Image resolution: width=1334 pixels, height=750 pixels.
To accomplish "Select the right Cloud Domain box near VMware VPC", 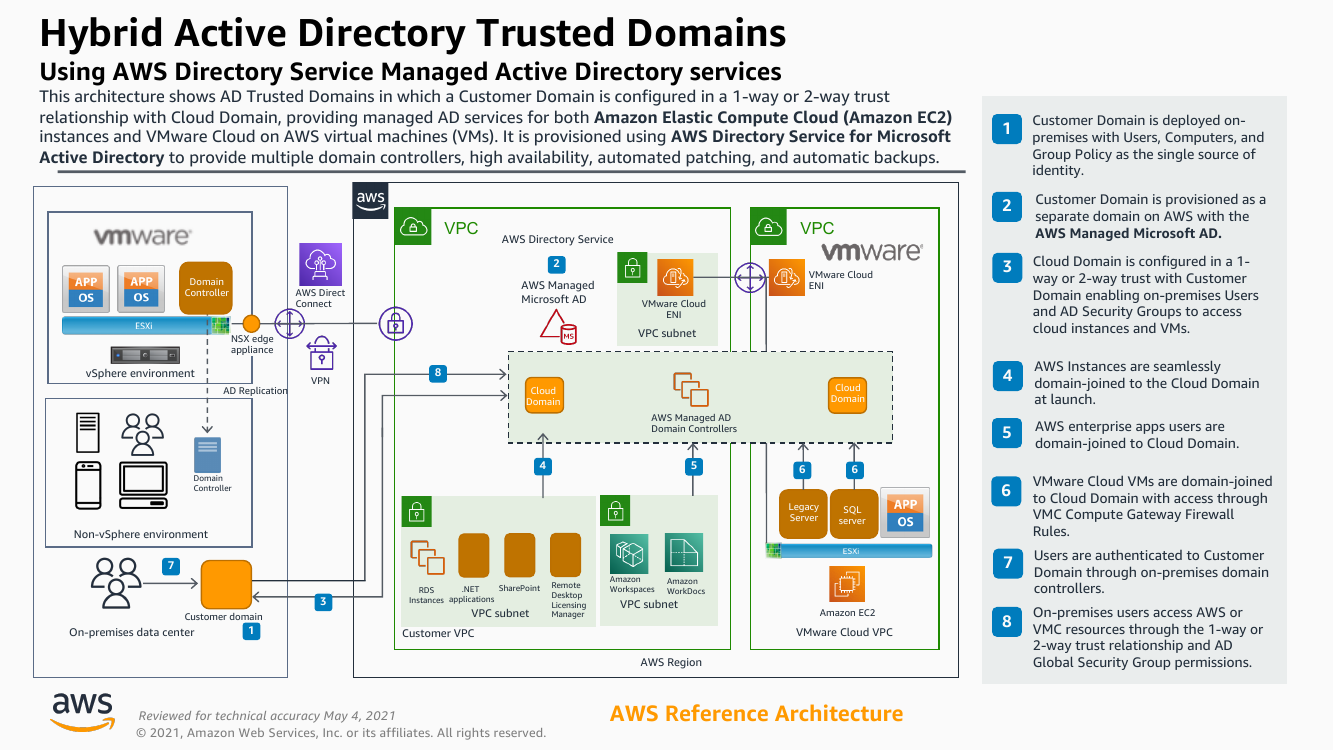I will pos(847,393).
